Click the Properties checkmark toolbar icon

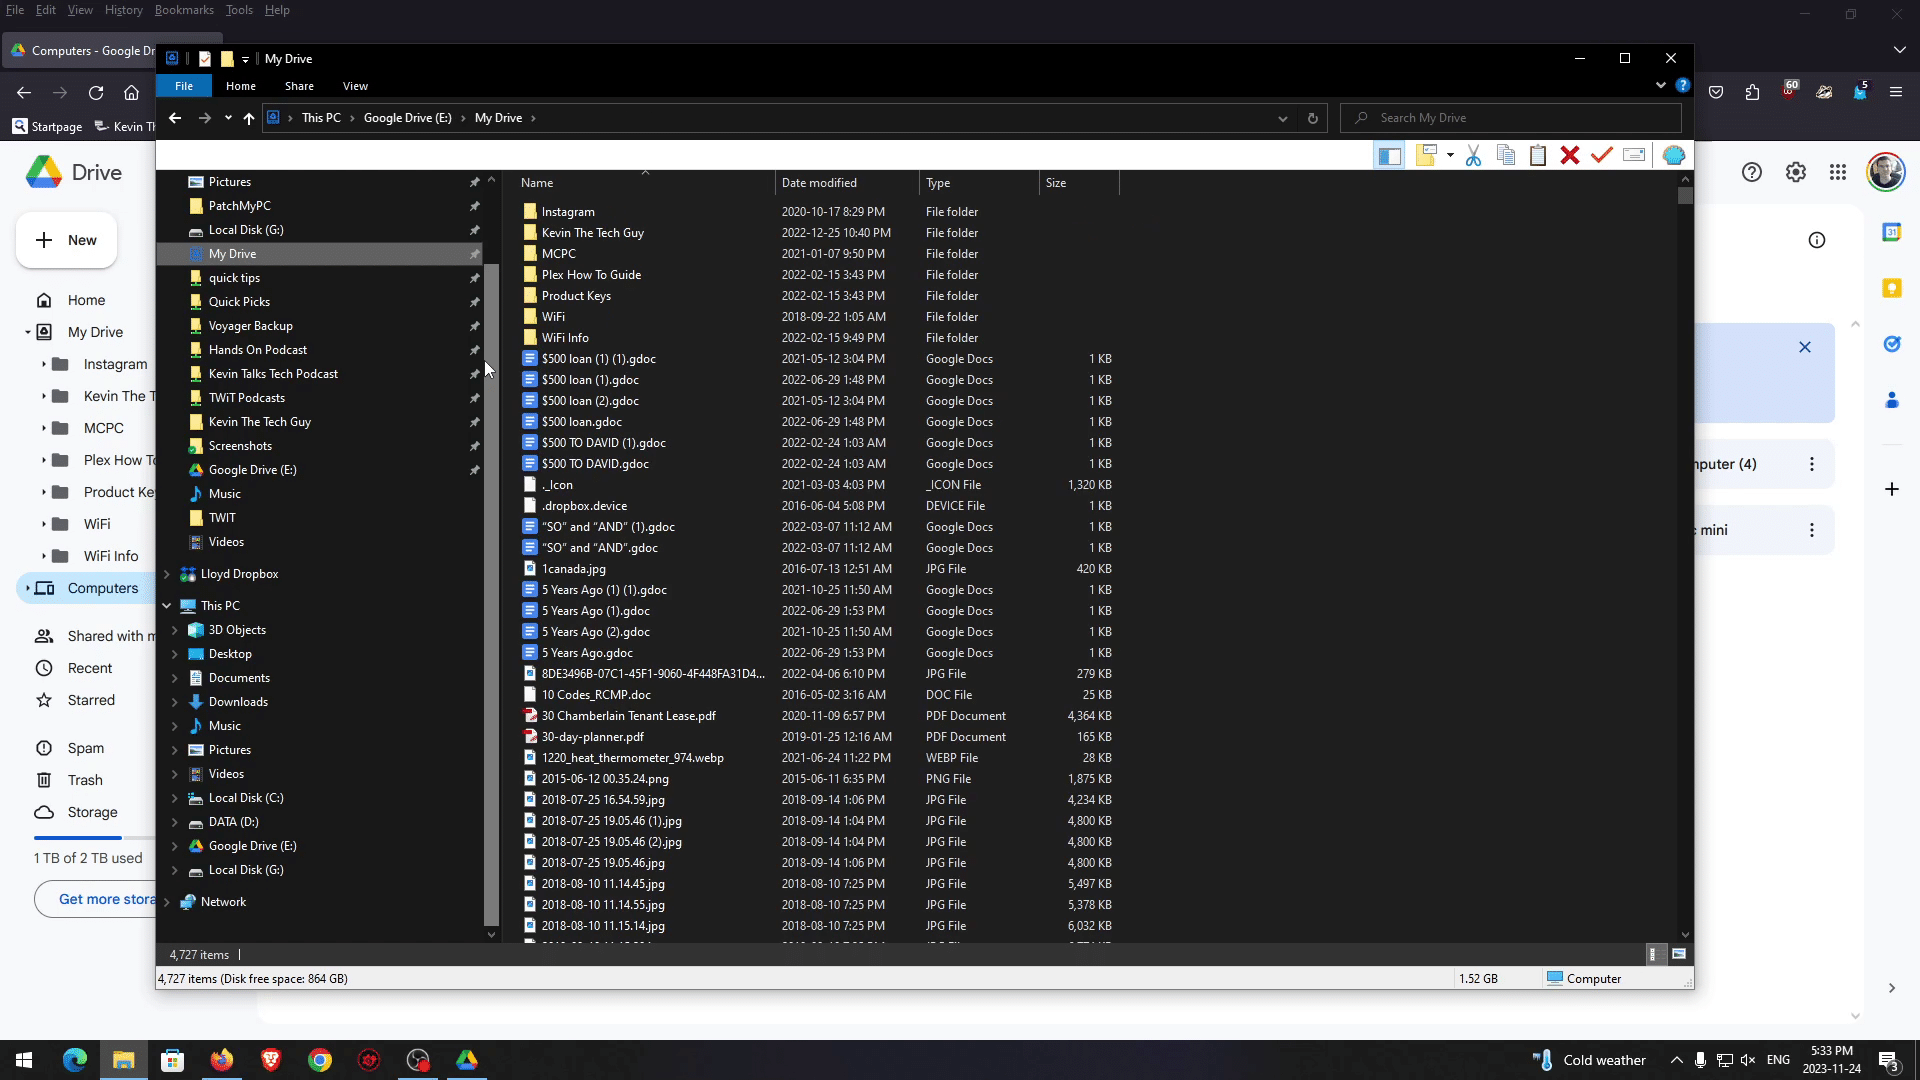[x=1602, y=155]
